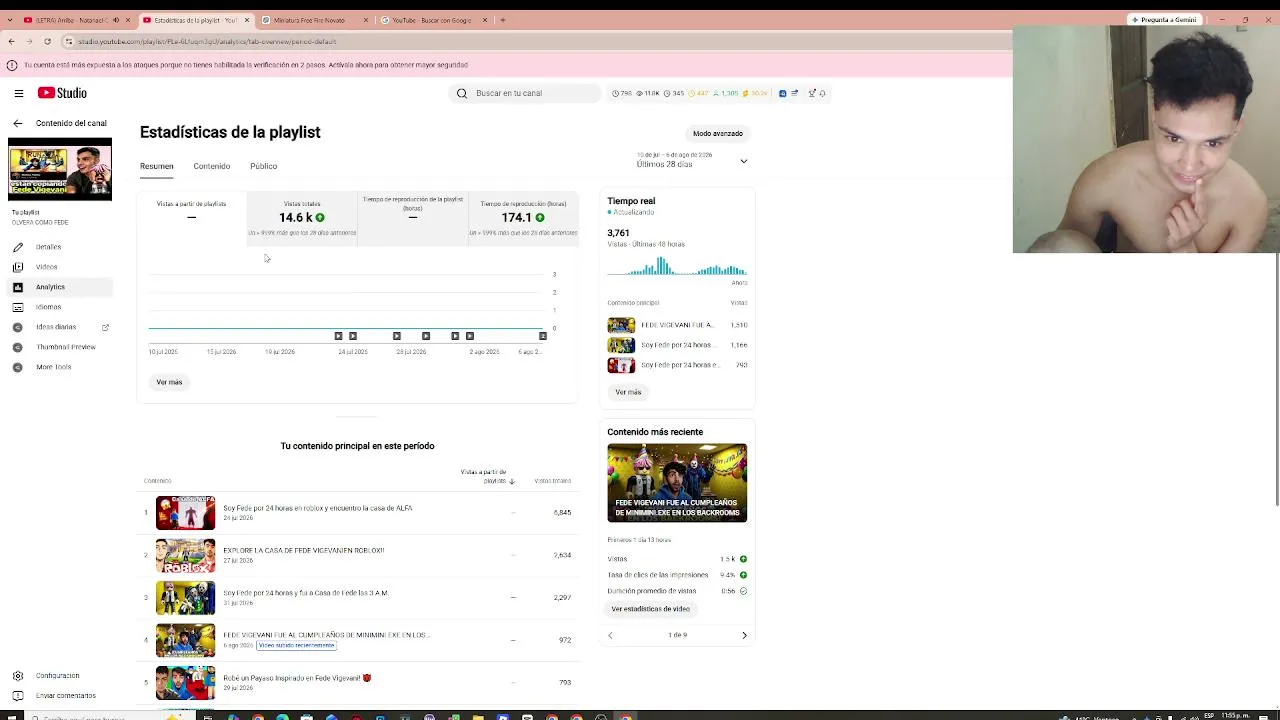Switch to the Resumen tab
1280x720 pixels.
[157, 166]
